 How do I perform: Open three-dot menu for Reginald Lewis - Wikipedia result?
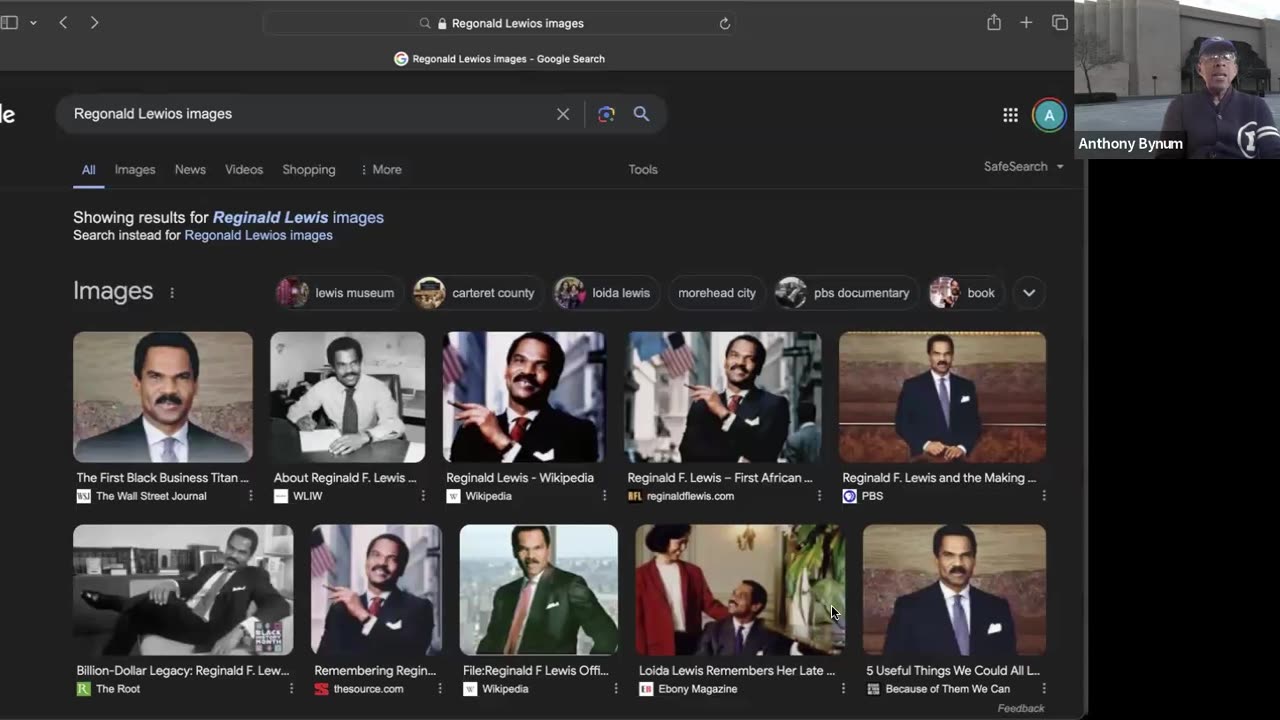tap(604, 496)
